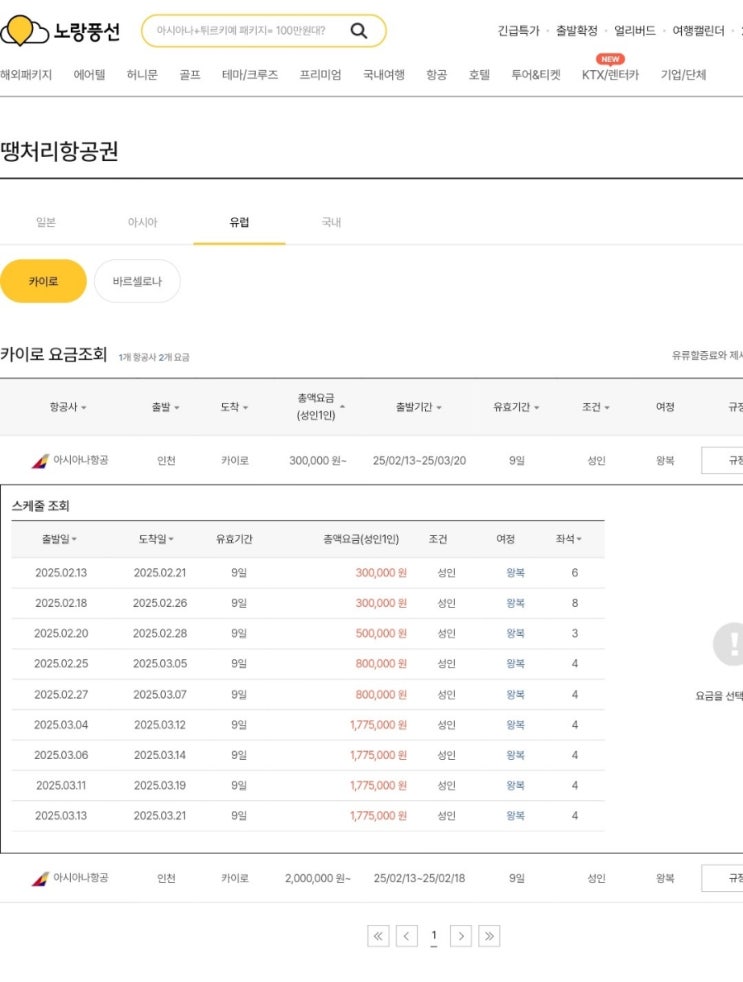Click the 카이로 요금조회 heading
Screen dimensions: 743x982
tap(54, 354)
